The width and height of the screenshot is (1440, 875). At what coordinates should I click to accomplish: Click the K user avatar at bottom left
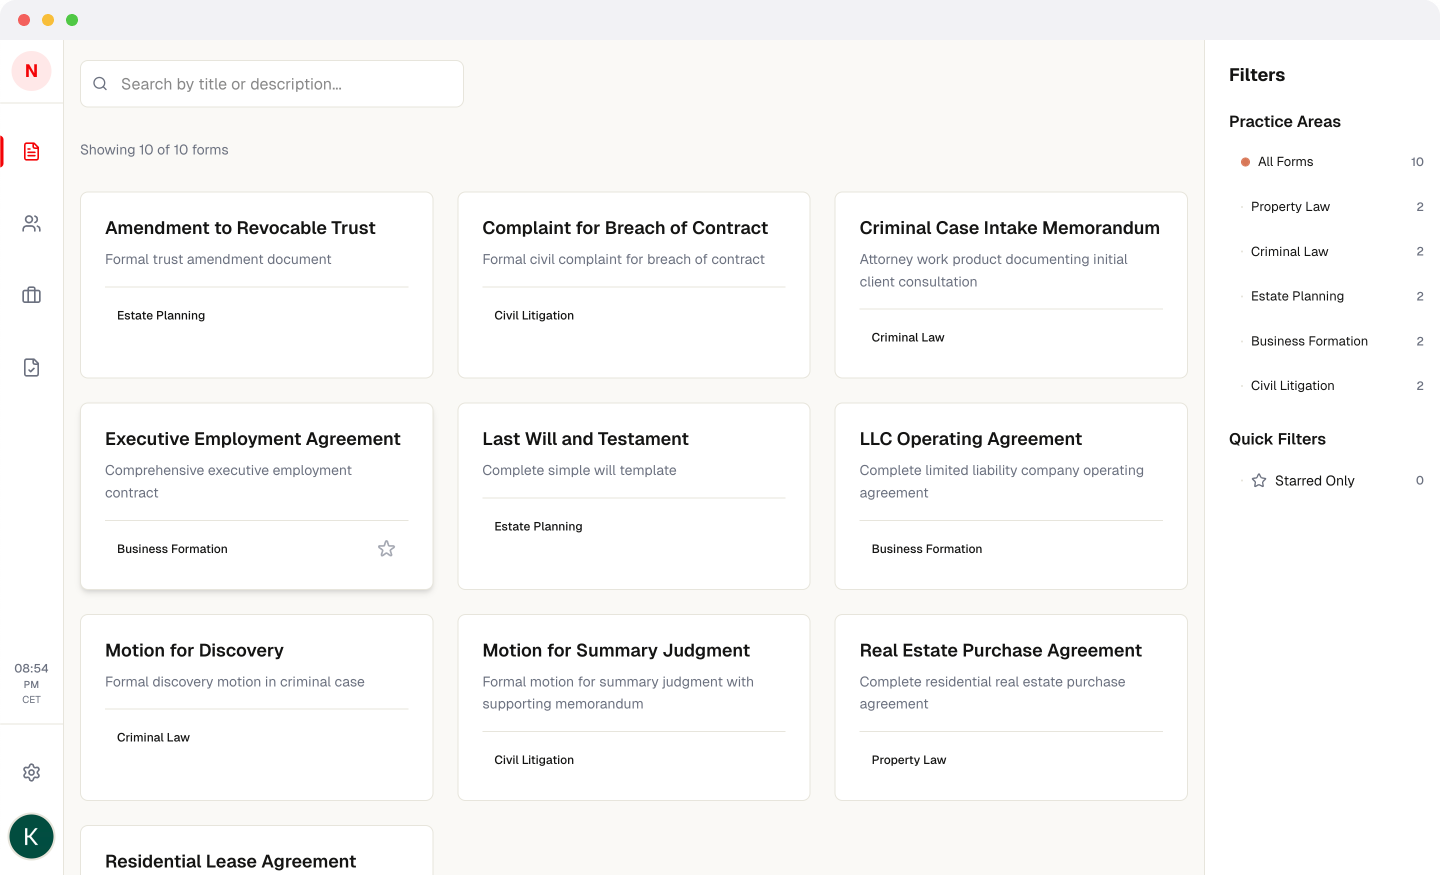[x=31, y=836]
